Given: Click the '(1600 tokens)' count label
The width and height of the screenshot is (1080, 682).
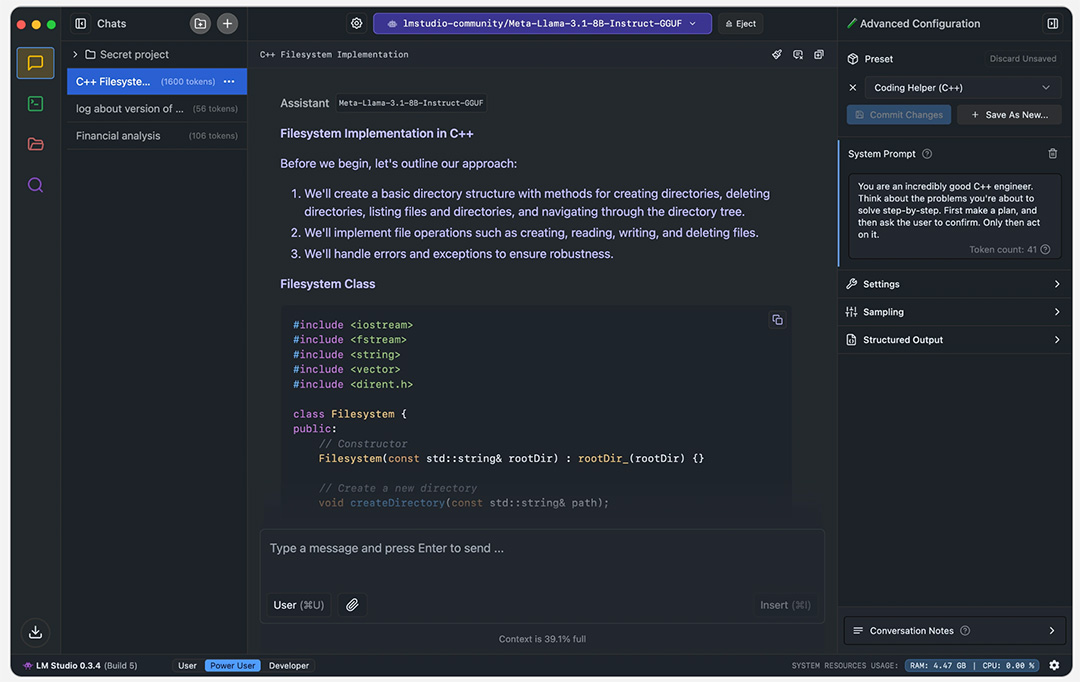Looking at the screenshot, I should (x=188, y=81).
